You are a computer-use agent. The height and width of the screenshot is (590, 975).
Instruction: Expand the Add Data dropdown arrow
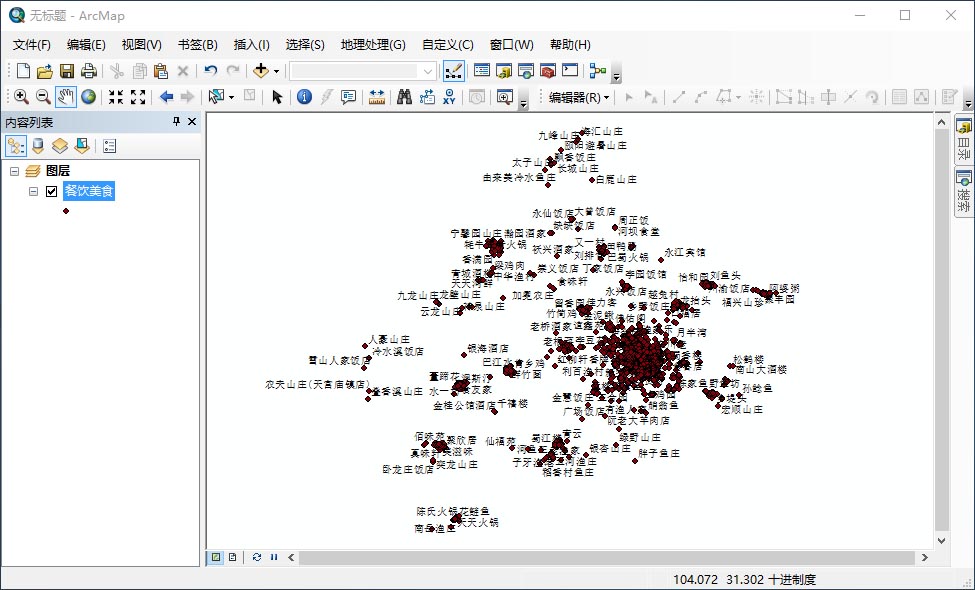277,71
